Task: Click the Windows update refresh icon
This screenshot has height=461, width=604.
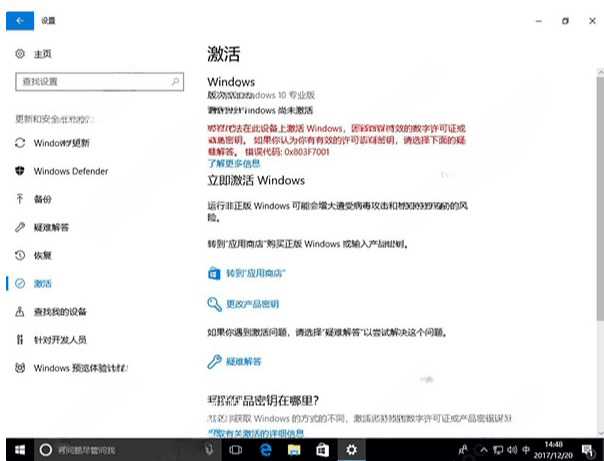Action: pos(20,143)
